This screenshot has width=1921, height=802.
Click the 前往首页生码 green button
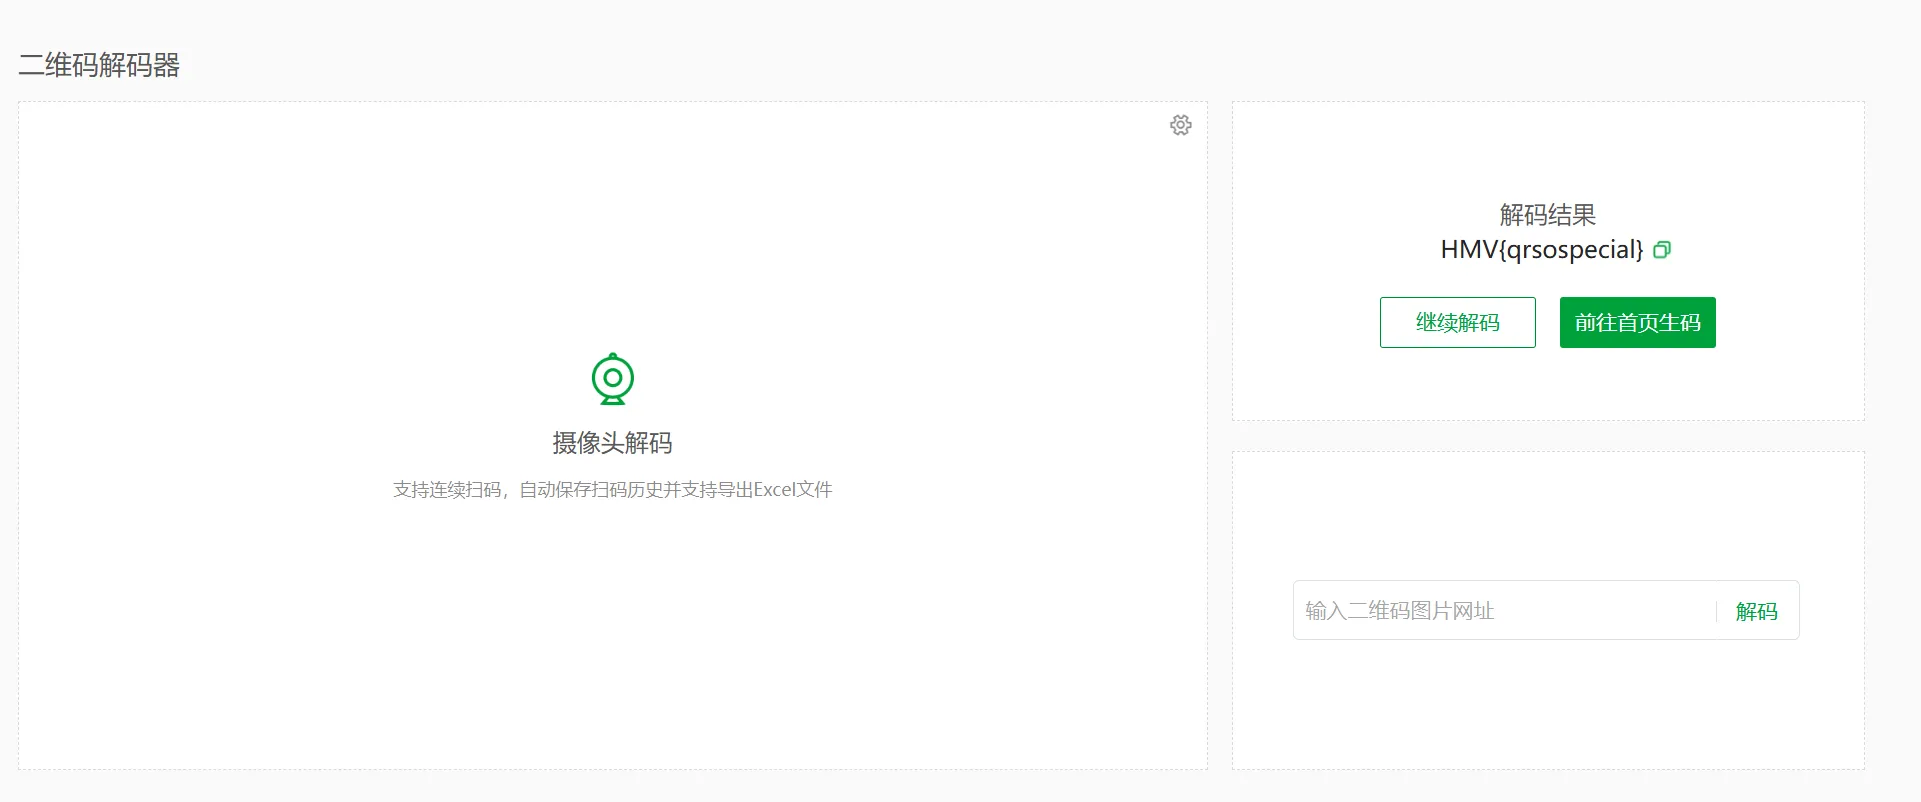[x=1637, y=322]
